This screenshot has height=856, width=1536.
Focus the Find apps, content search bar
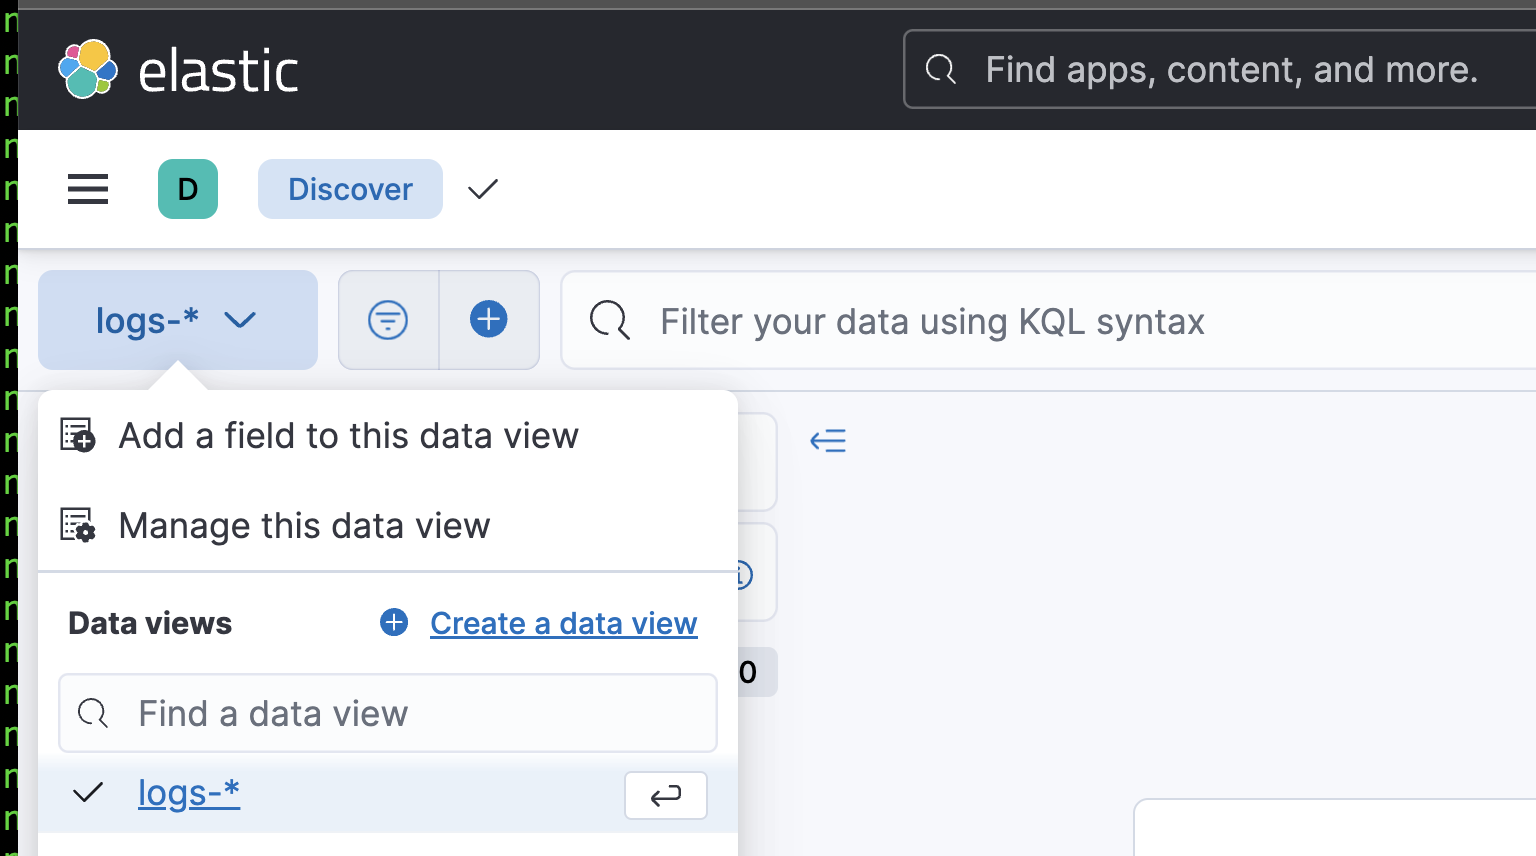point(1220,69)
